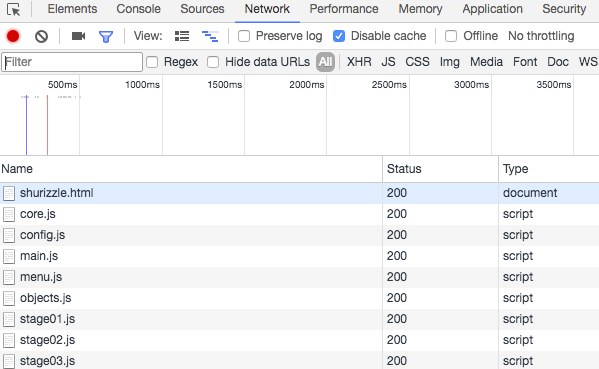599x369 pixels.
Task: Open the Security tab
Action: click(x=564, y=9)
